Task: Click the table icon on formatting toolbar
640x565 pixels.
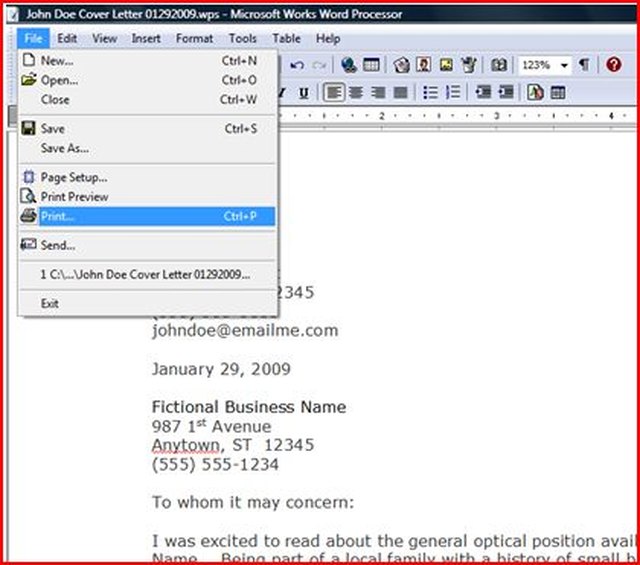Action: click(558, 93)
